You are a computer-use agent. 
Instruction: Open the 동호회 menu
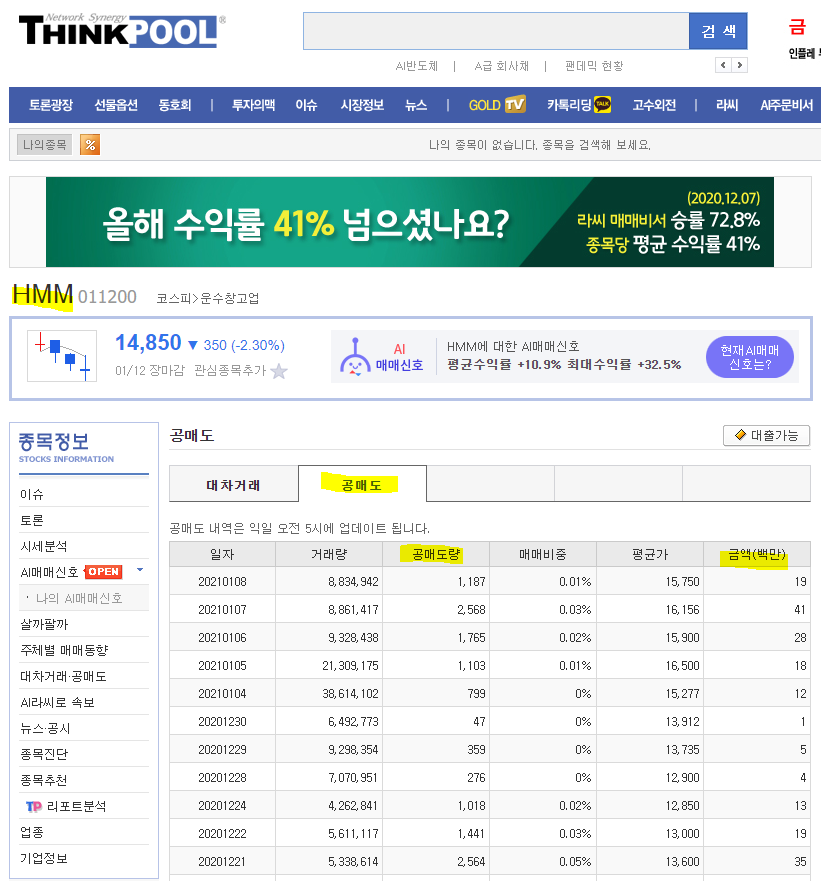pos(175,105)
